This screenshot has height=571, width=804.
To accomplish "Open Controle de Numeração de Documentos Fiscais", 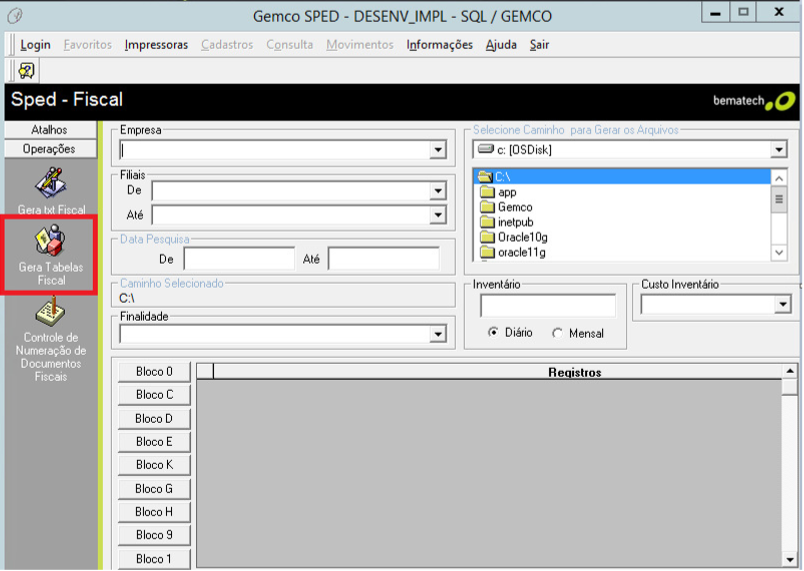I will pos(50,312).
